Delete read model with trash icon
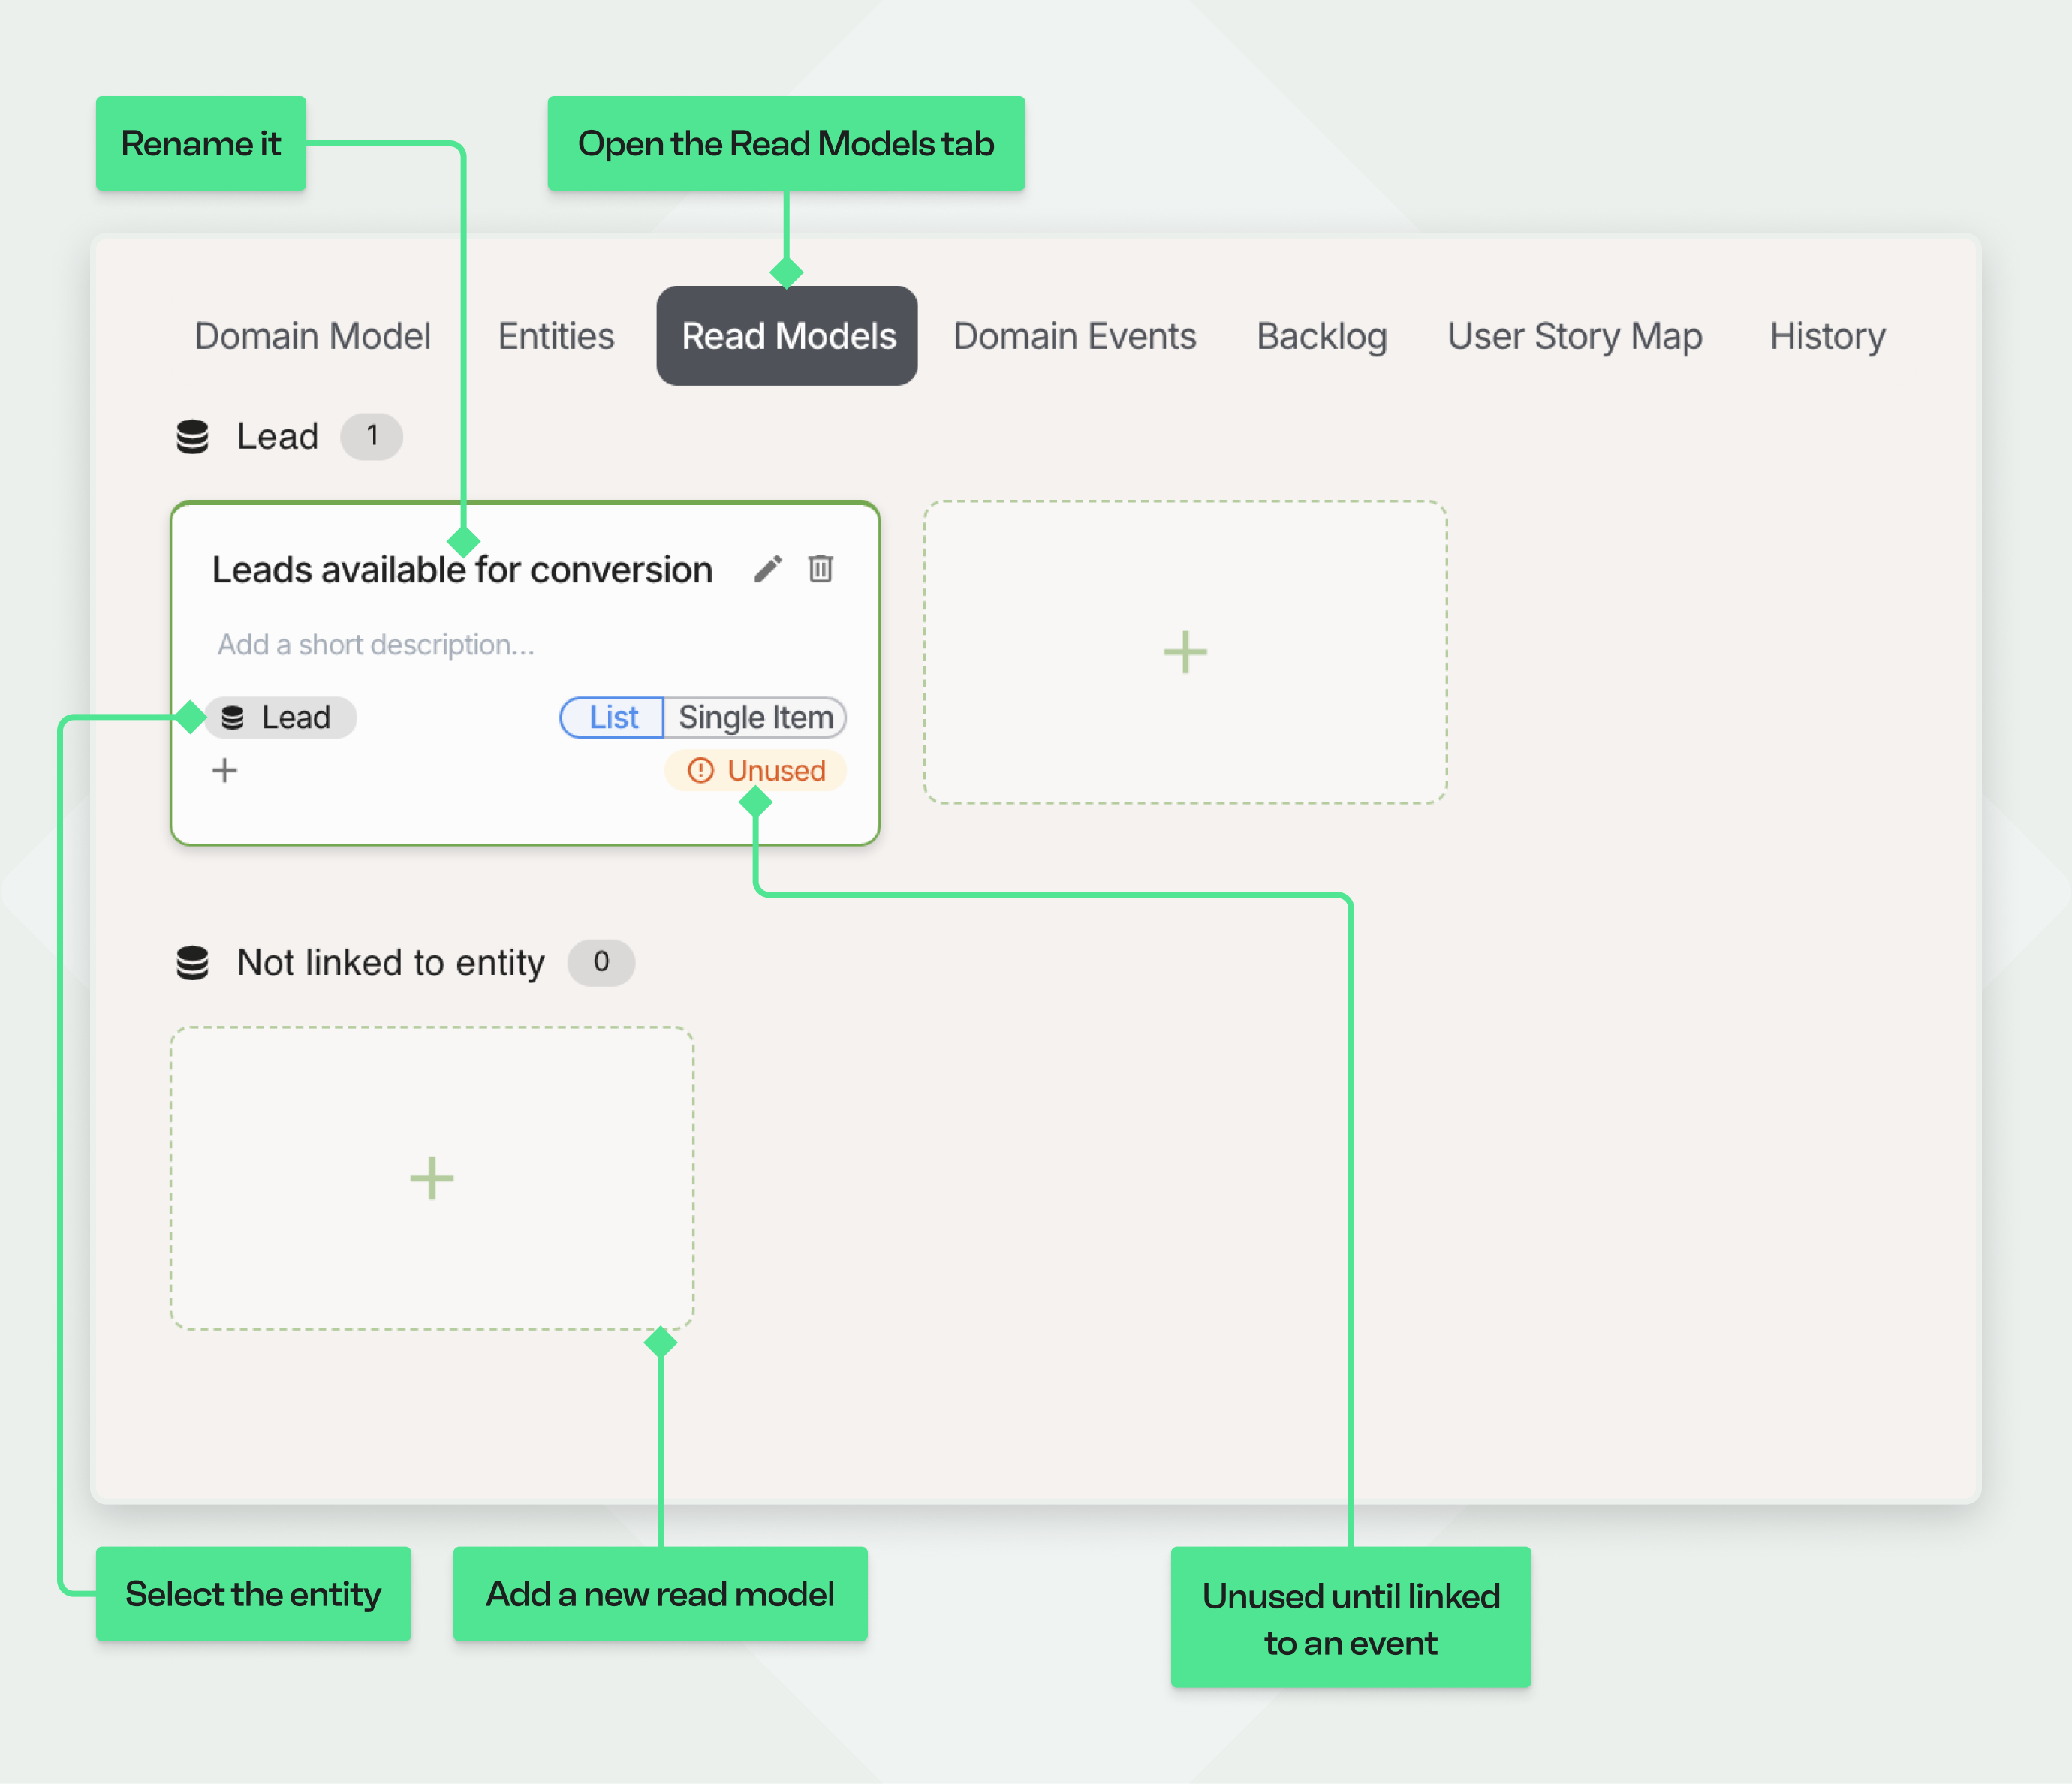 pos(821,568)
